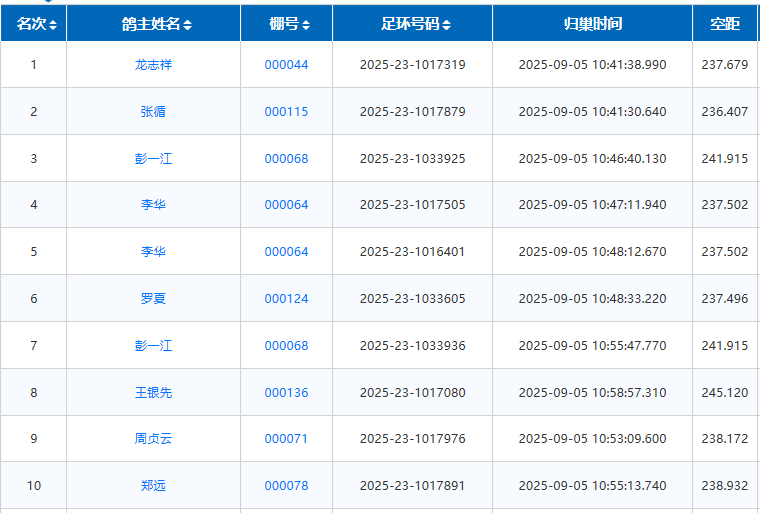Select owner name 周贞云
This screenshot has width=760, height=513.
[x=153, y=439]
